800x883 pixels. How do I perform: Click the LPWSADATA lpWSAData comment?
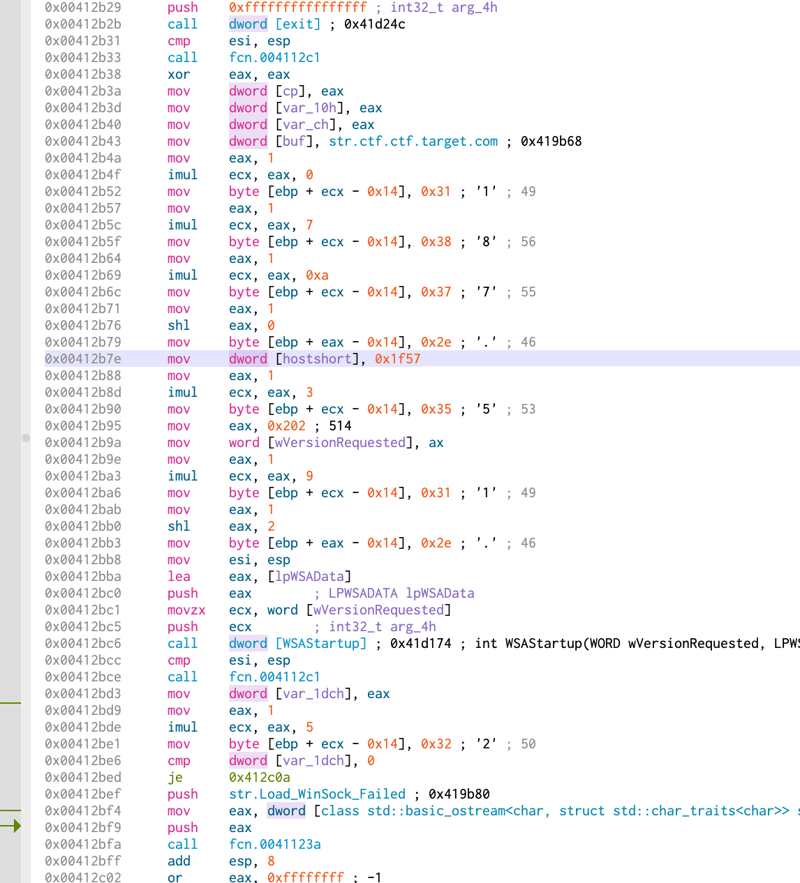[401, 593]
